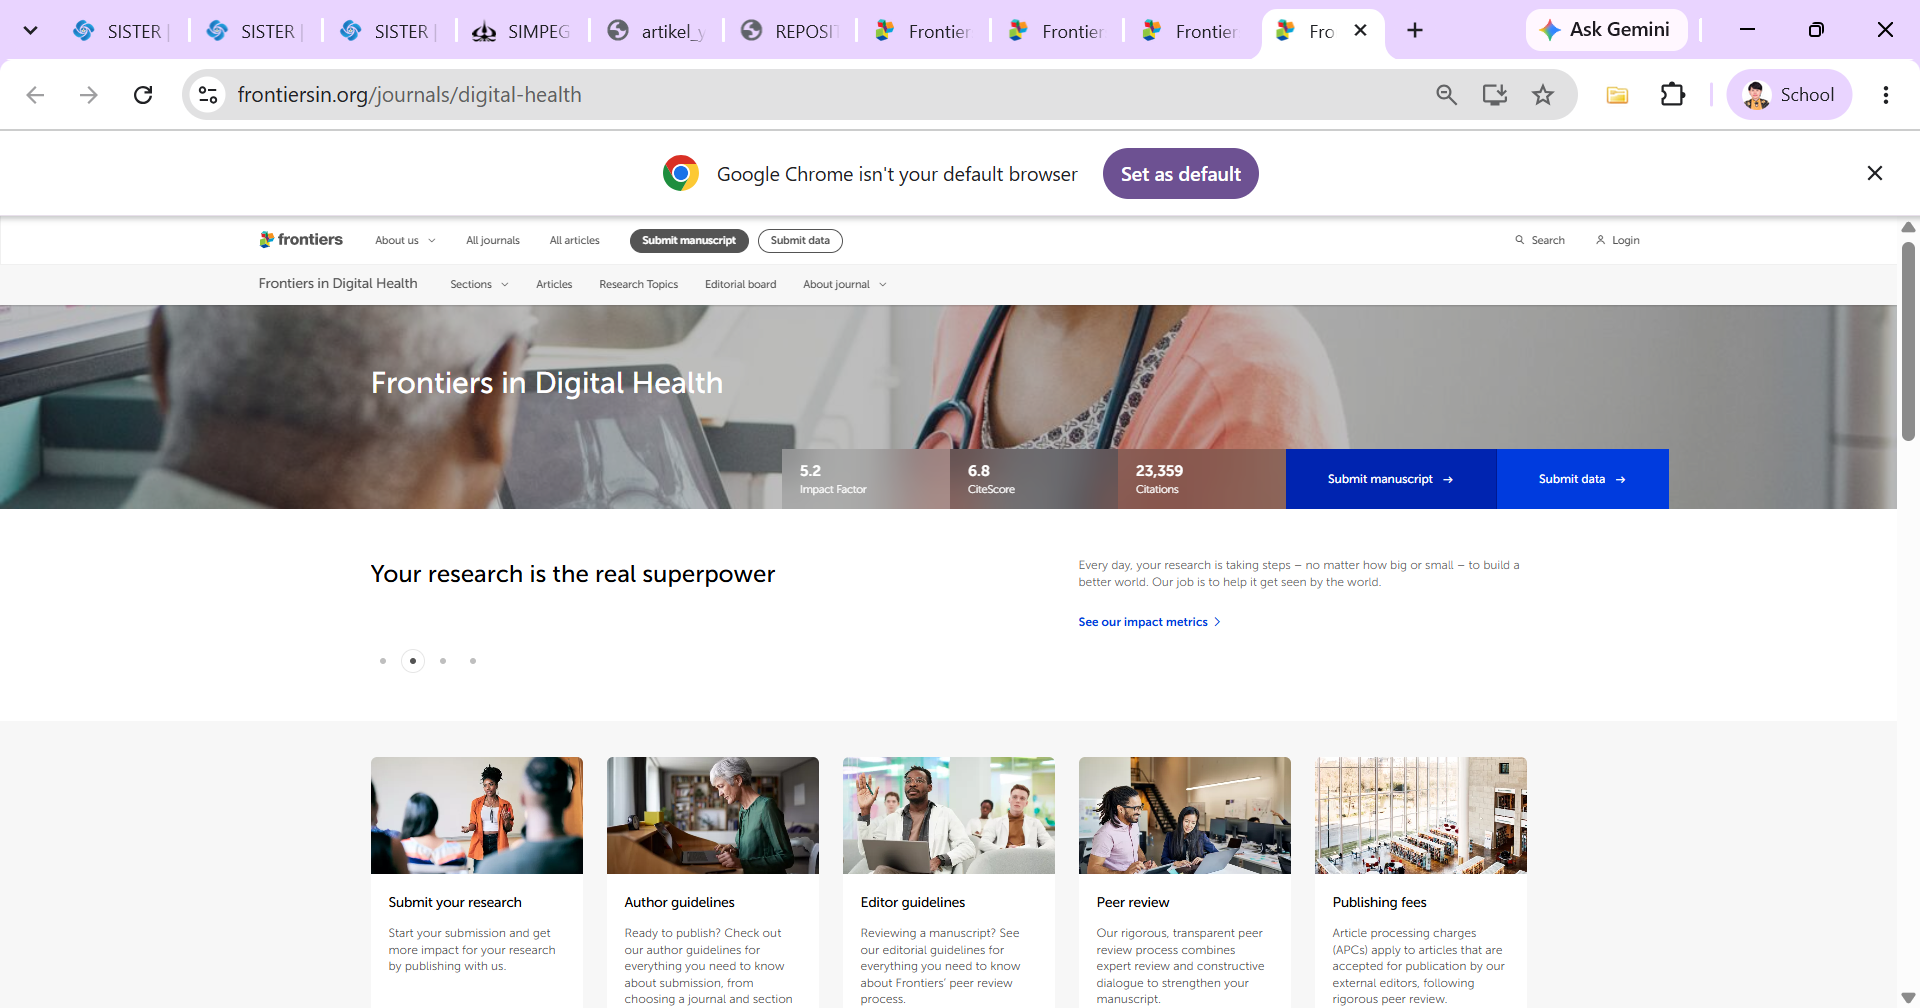Click the Frontiers in Digital Health journal name link
The image size is (1920, 1008).
click(338, 284)
